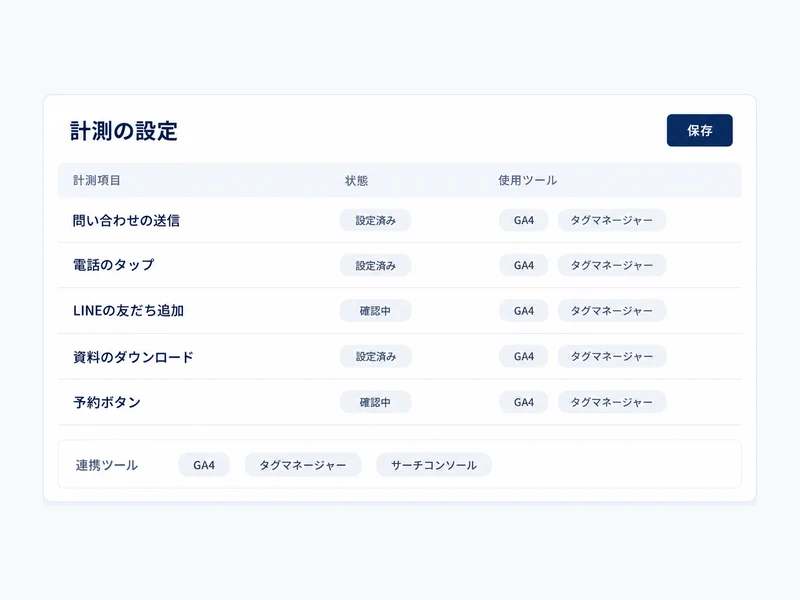Click 設定済み status in 資料のダウンロード row
The width and height of the screenshot is (800, 600).
[x=376, y=357]
